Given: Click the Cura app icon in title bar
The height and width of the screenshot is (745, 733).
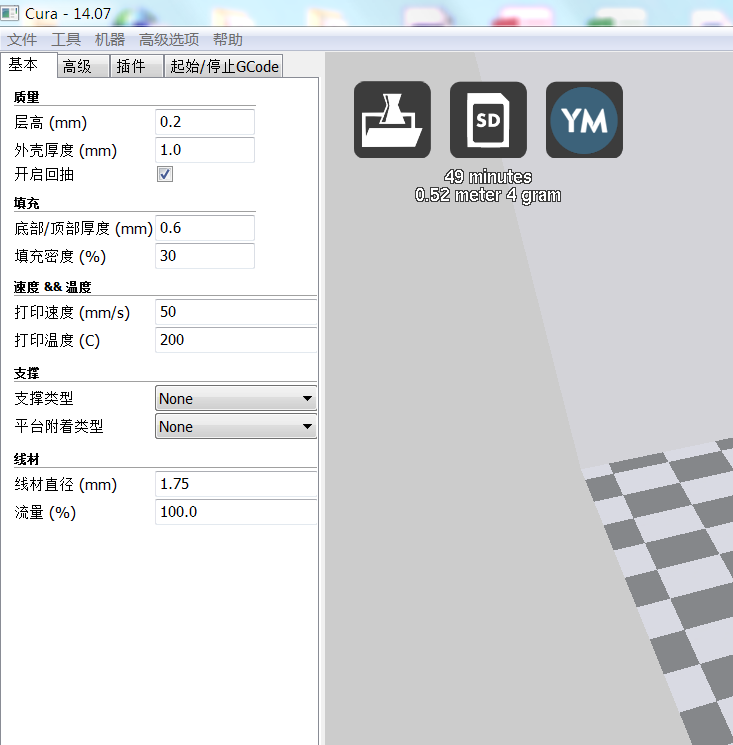Looking at the screenshot, I should point(11,15).
